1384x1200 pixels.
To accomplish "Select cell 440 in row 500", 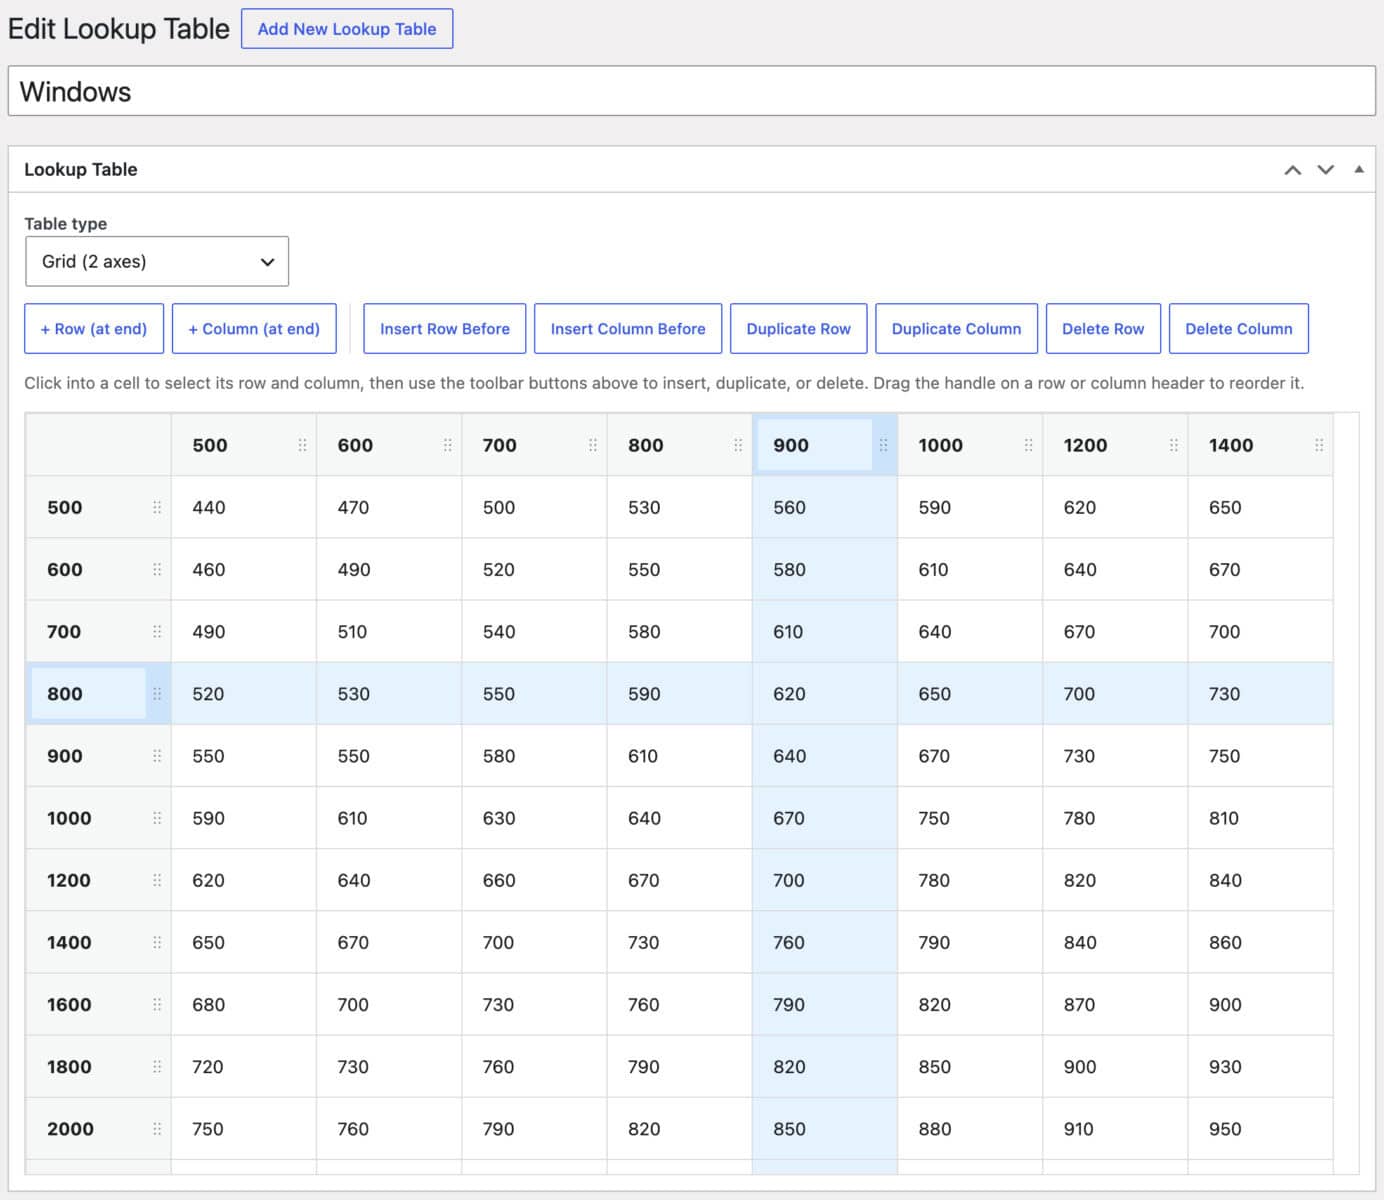I will click(244, 507).
